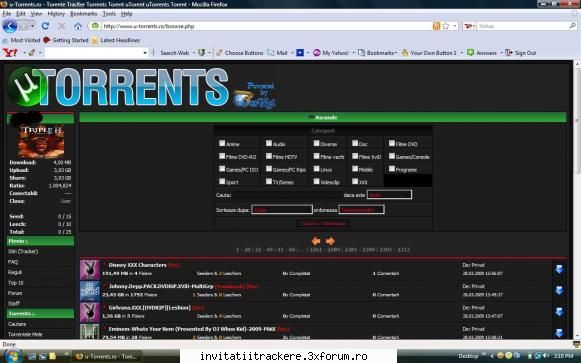Click the Stop loading X icon
This screenshot has width=581, height=363.
tap(62, 26)
